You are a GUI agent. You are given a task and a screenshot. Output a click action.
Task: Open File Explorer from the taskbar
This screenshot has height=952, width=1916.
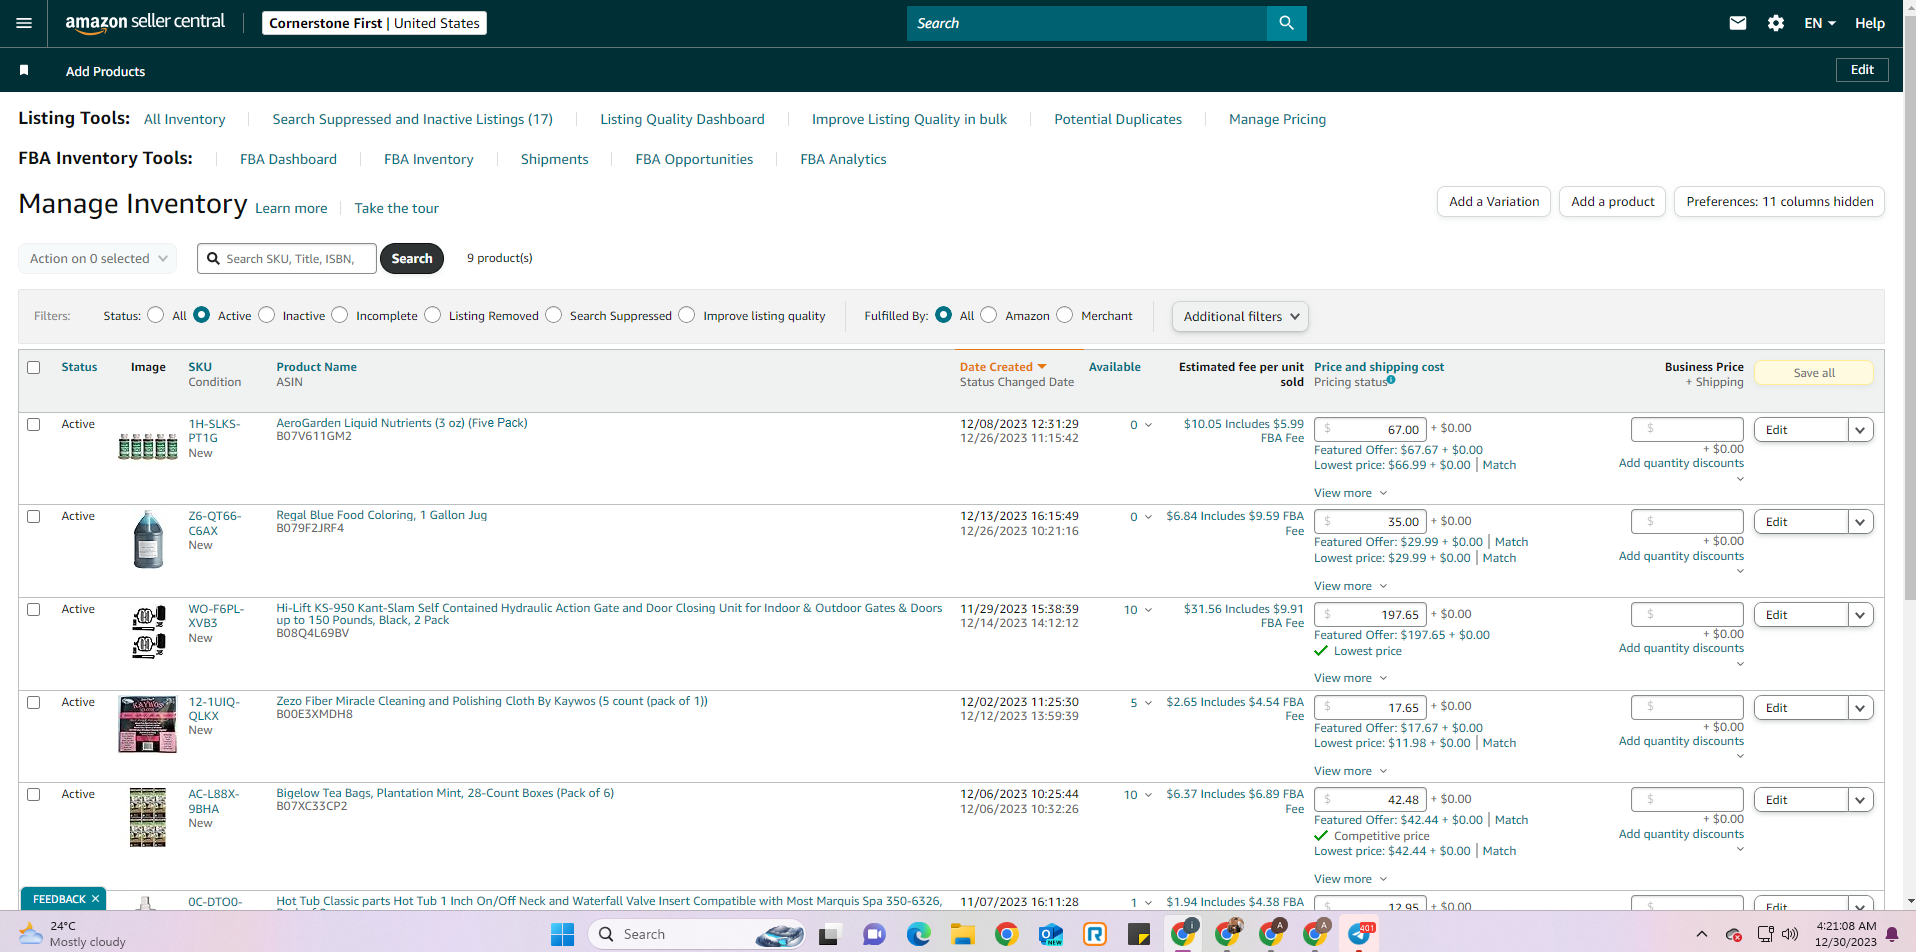coord(962,934)
